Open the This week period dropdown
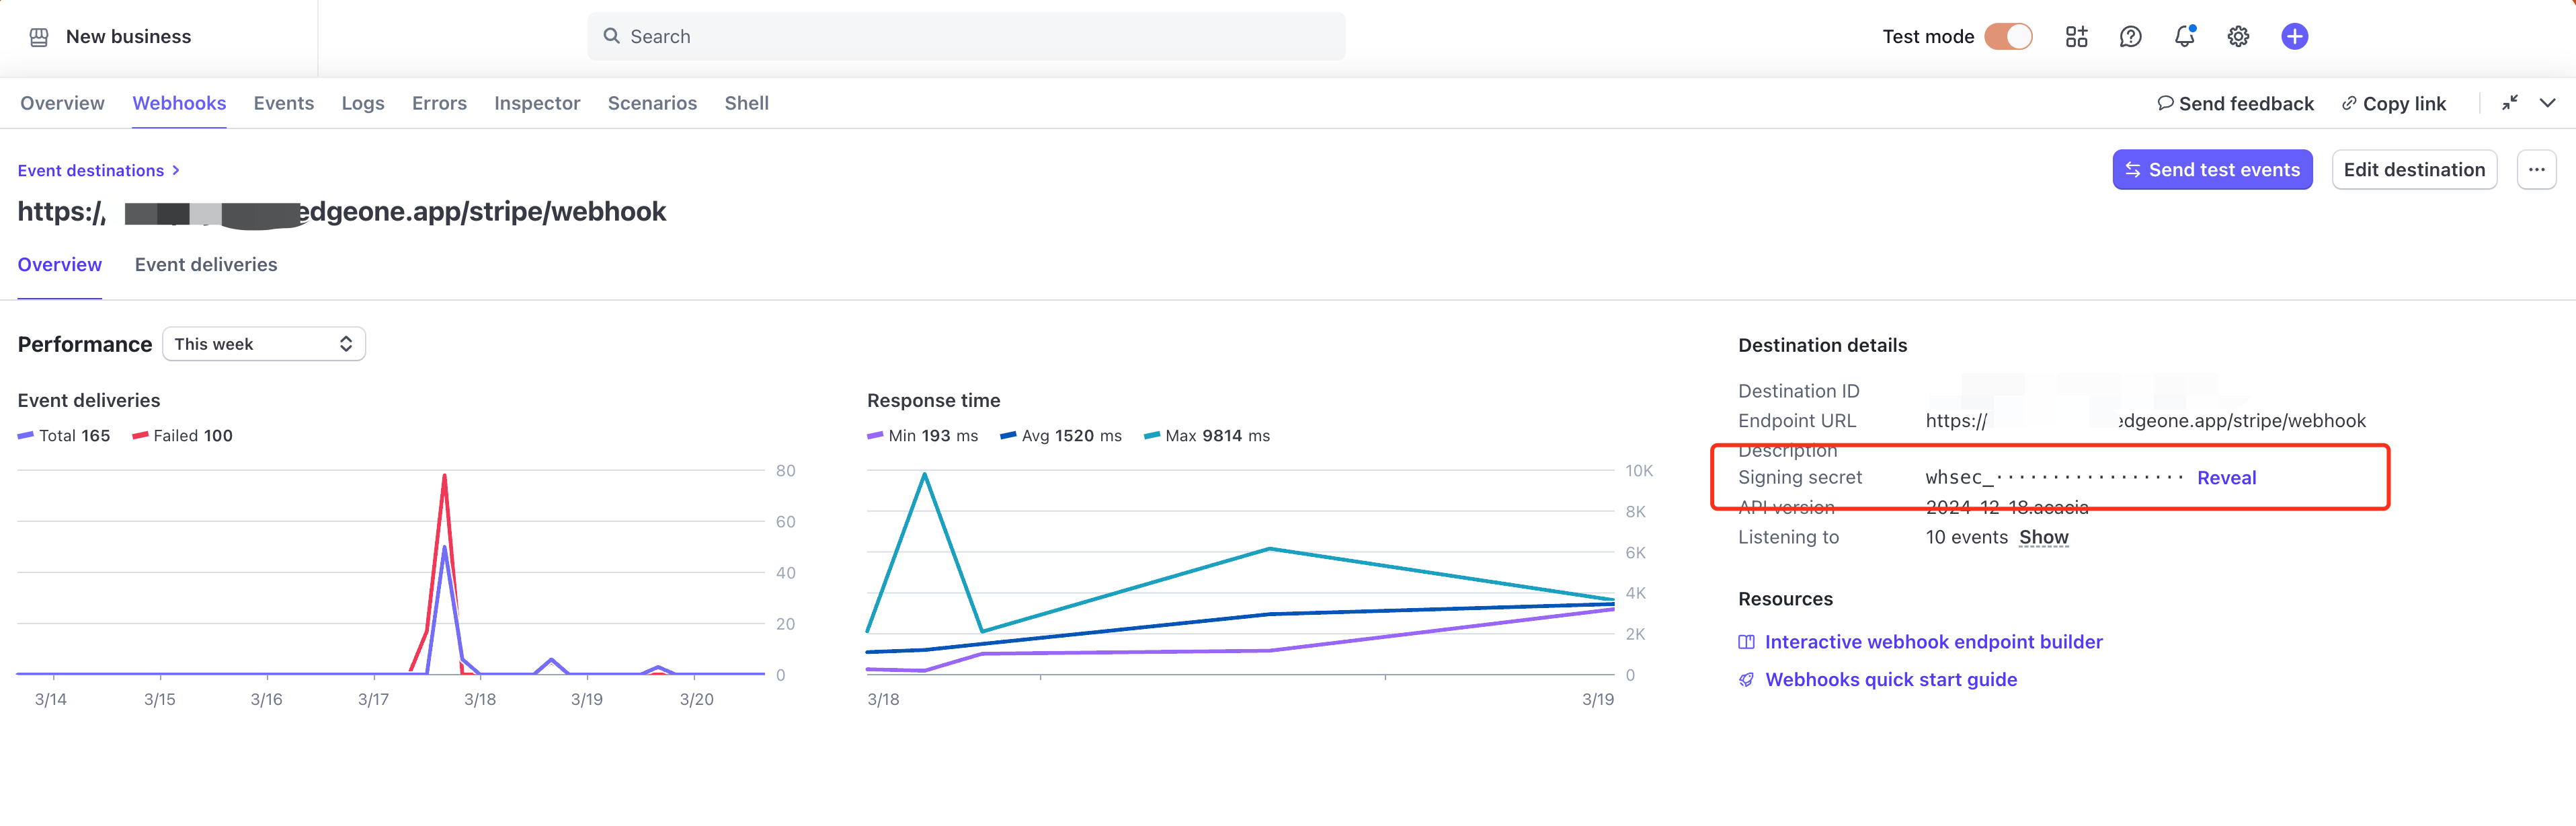This screenshot has height=826, width=2576. click(264, 344)
